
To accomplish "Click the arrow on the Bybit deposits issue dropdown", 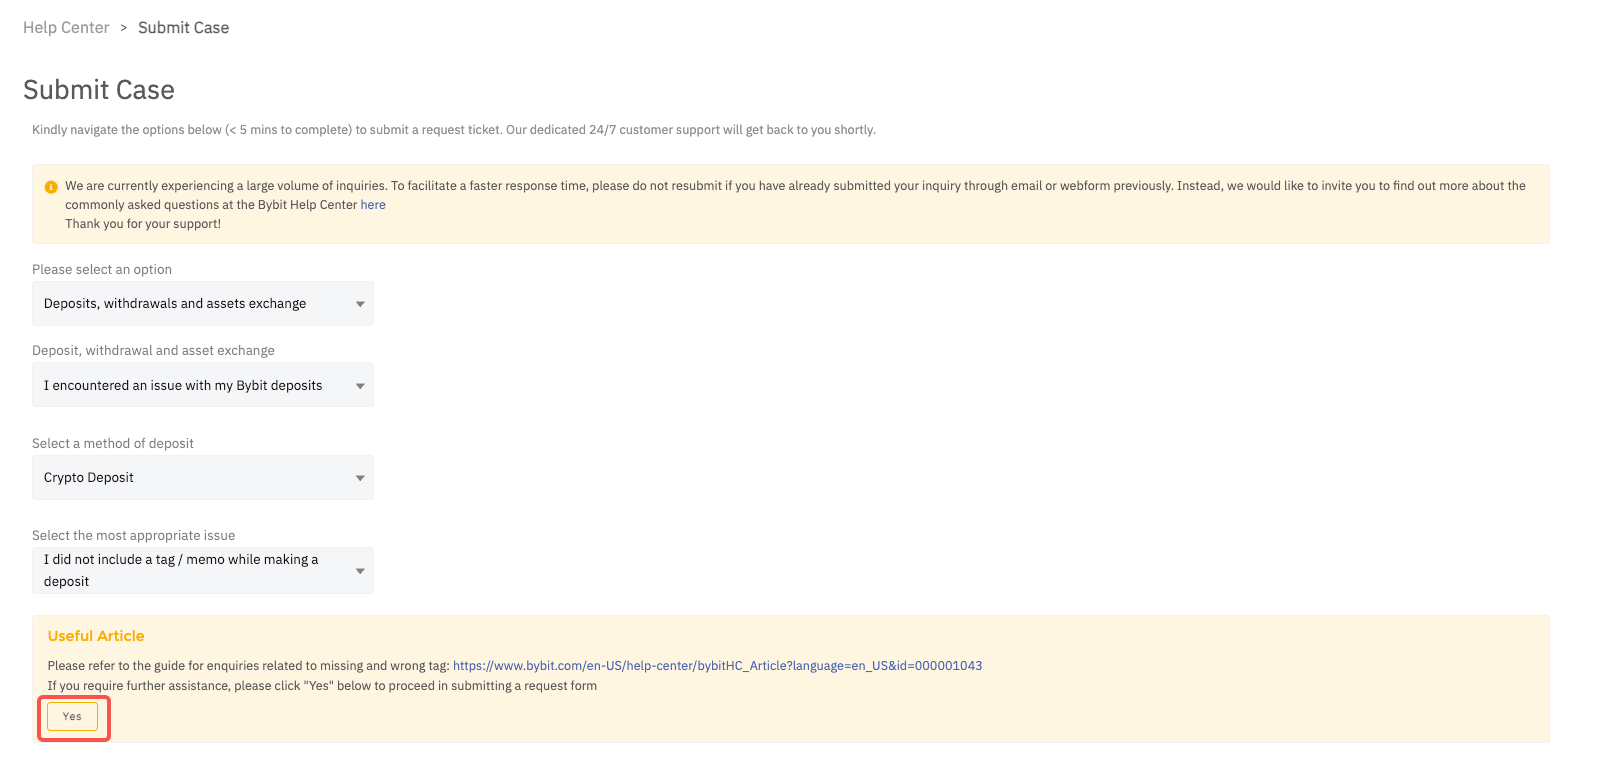I will (x=360, y=386).
